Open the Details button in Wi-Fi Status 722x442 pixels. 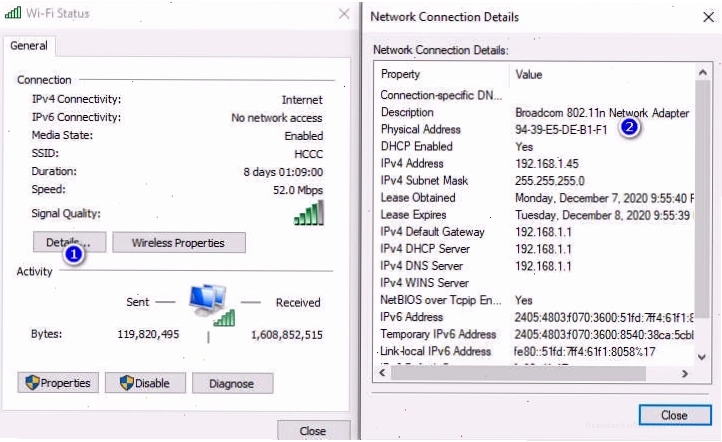pyautogui.click(x=69, y=242)
